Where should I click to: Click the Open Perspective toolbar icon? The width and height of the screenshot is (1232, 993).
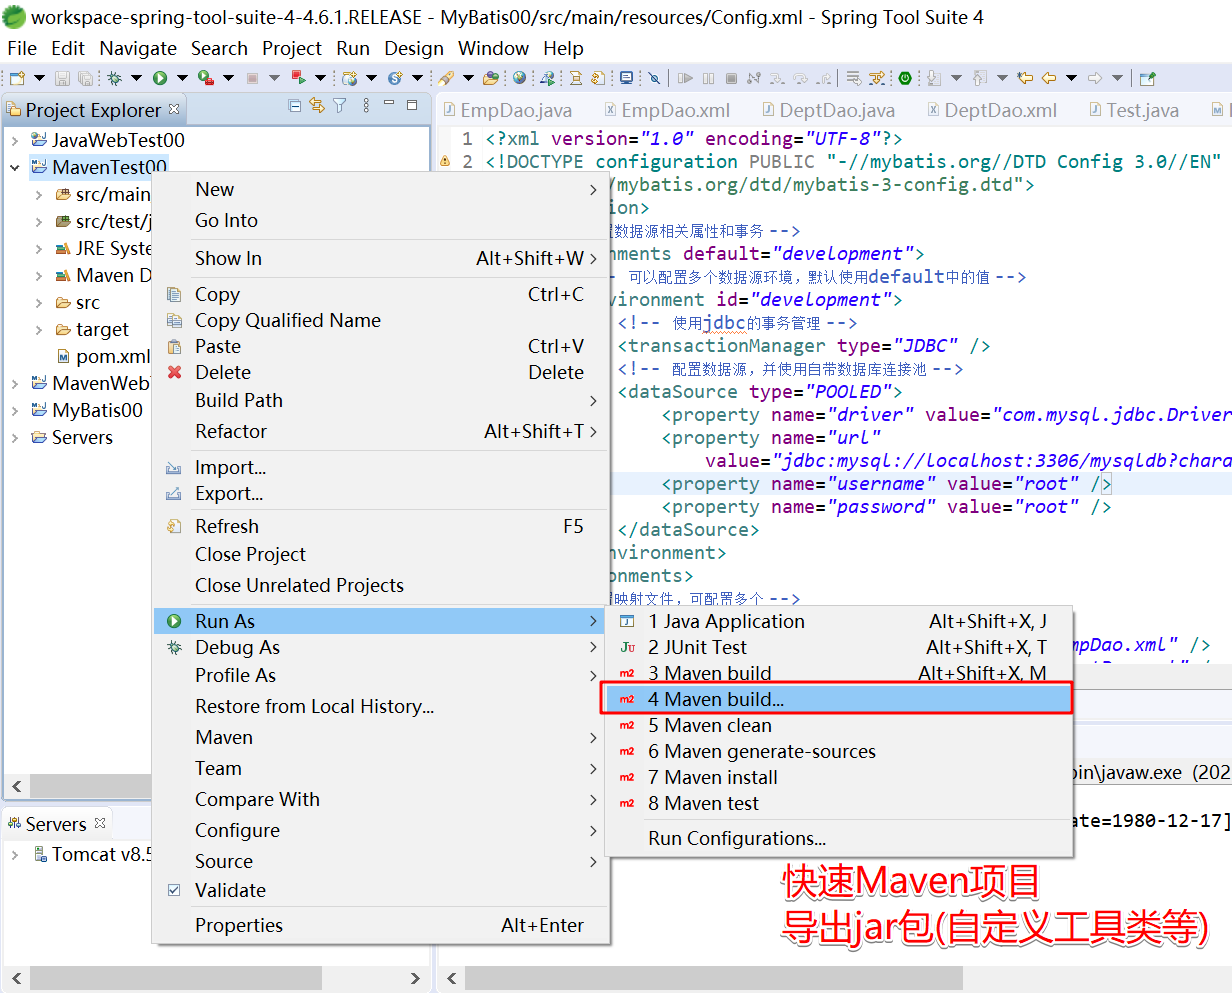coord(1147,78)
